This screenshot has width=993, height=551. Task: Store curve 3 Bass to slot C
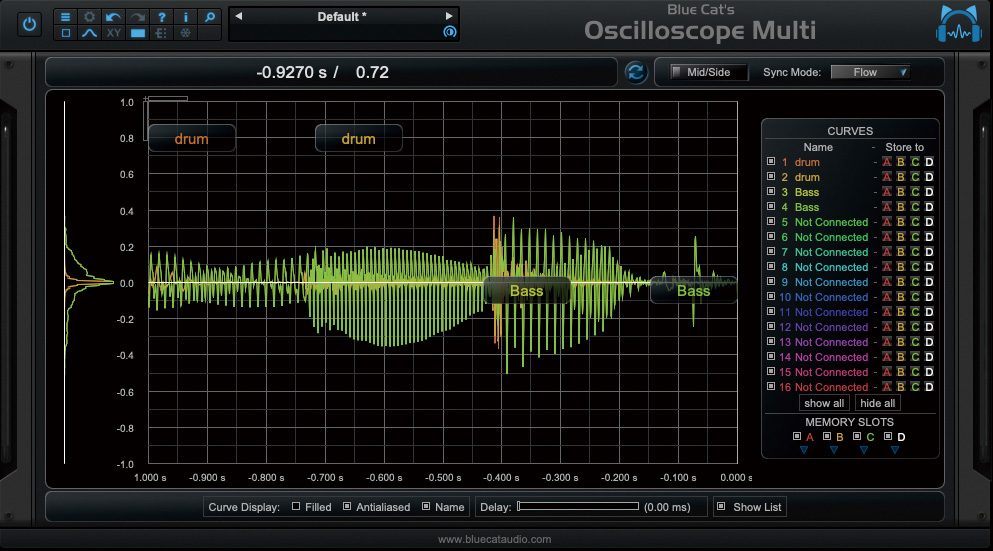point(915,192)
